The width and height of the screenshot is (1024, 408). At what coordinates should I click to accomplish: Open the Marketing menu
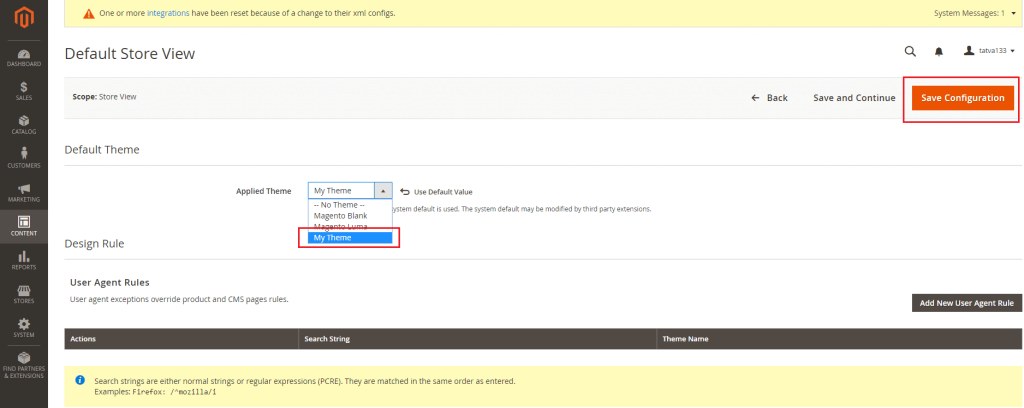tap(24, 193)
